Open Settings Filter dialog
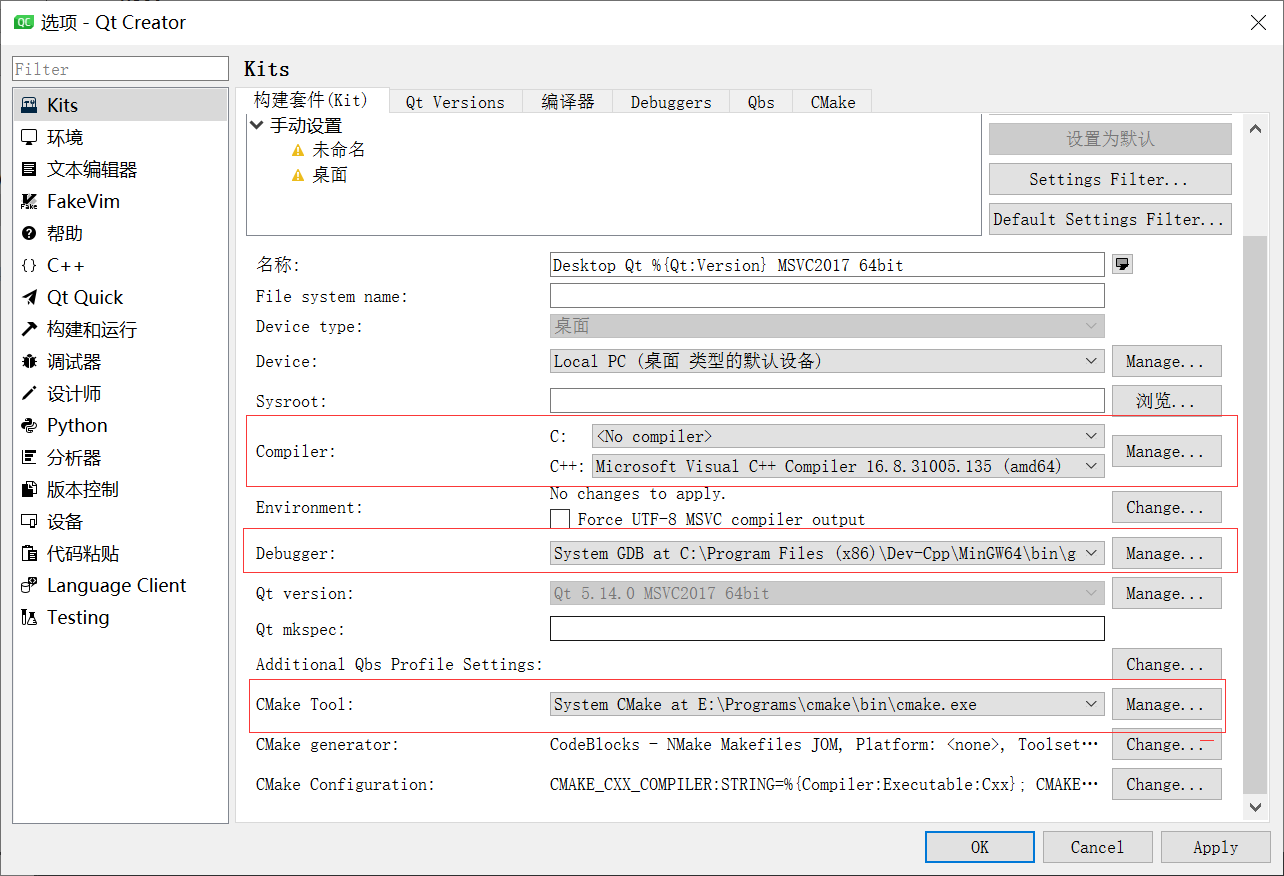The image size is (1284, 876). [x=1110, y=178]
